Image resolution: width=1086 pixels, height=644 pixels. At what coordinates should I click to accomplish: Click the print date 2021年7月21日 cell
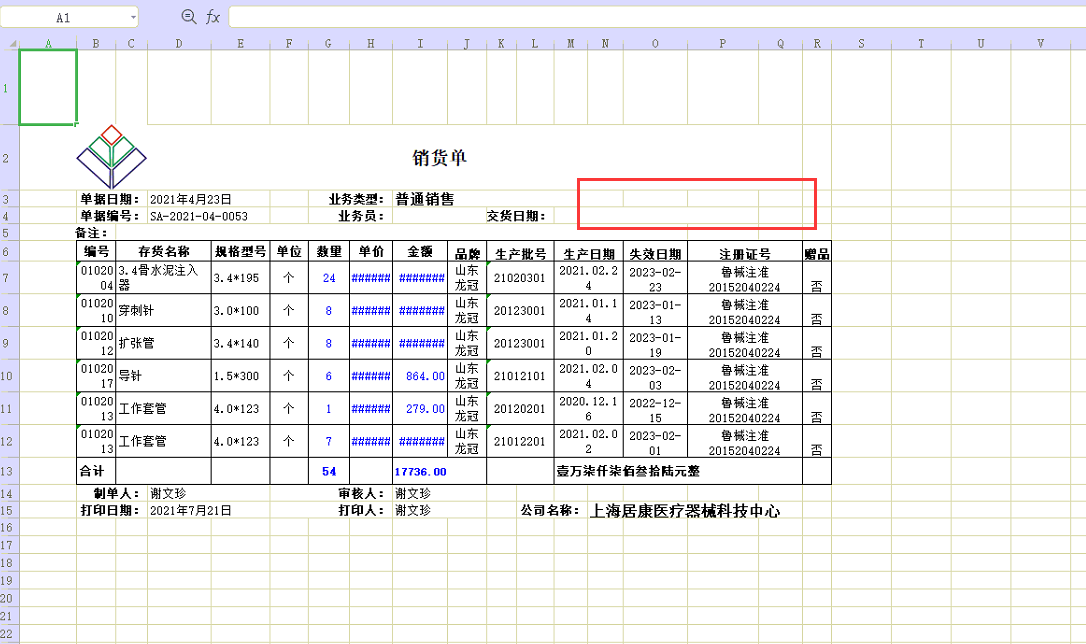190,510
